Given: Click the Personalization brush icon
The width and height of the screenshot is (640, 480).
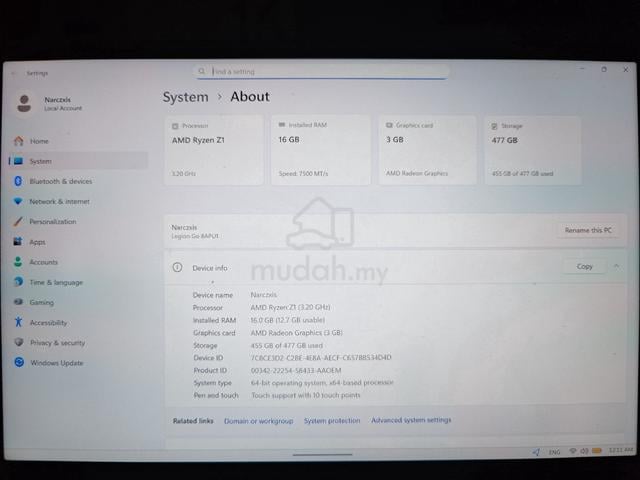Looking at the screenshot, I should click(x=18, y=221).
